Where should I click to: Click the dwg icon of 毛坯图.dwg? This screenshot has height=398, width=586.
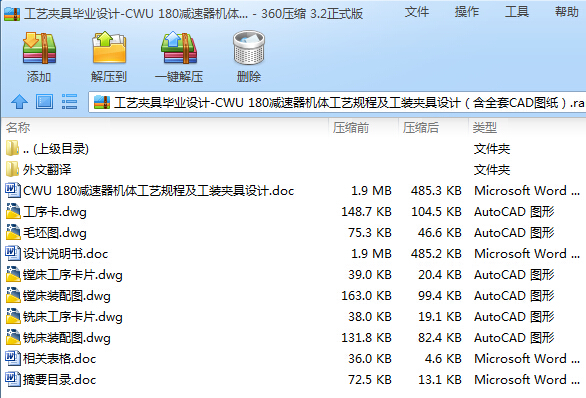tap(13, 232)
